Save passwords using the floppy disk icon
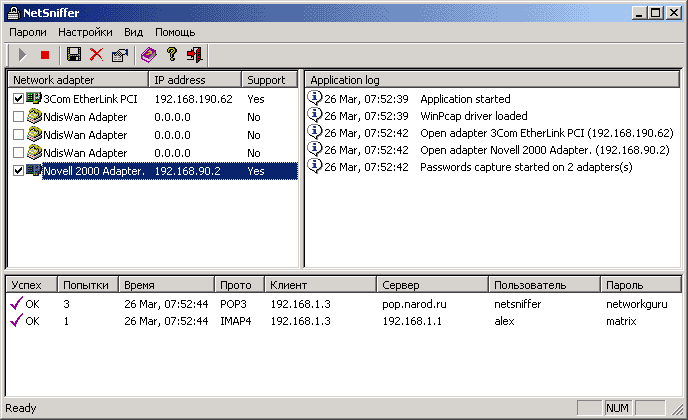The height and width of the screenshot is (420, 688). pyautogui.click(x=74, y=55)
